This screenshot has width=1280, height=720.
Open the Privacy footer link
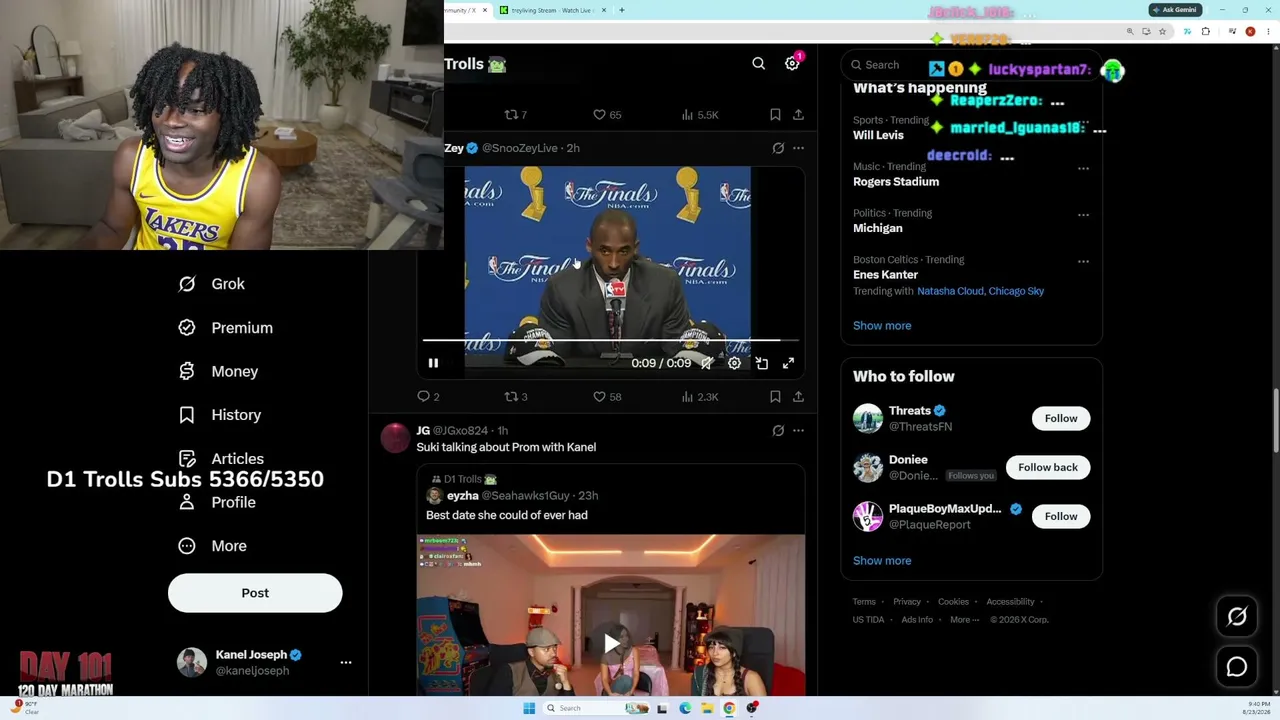[x=907, y=602]
